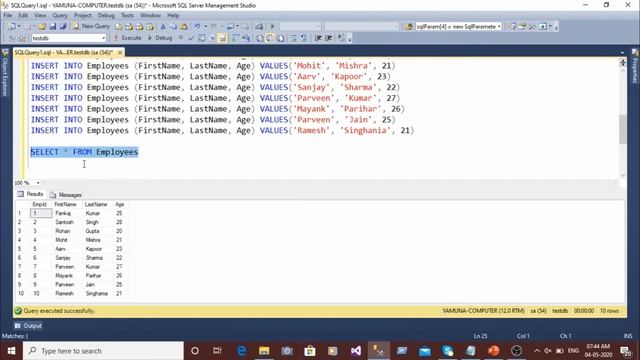Open the Query menu
Screen dimensions: 640x360
pos(60,15)
